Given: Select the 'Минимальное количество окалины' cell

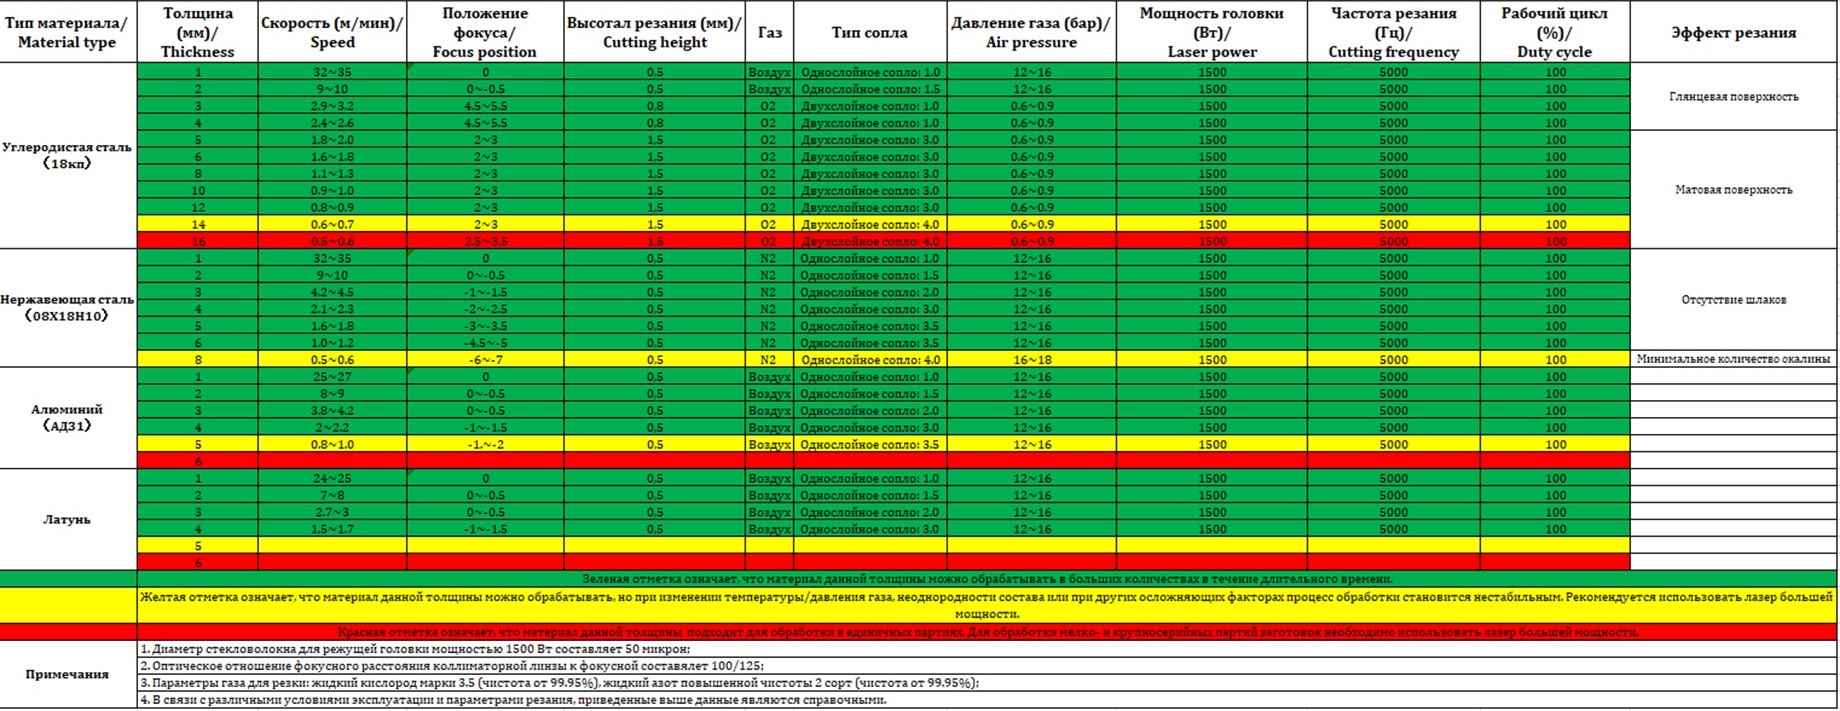Looking at the screenshot, I should (1734, 359).
